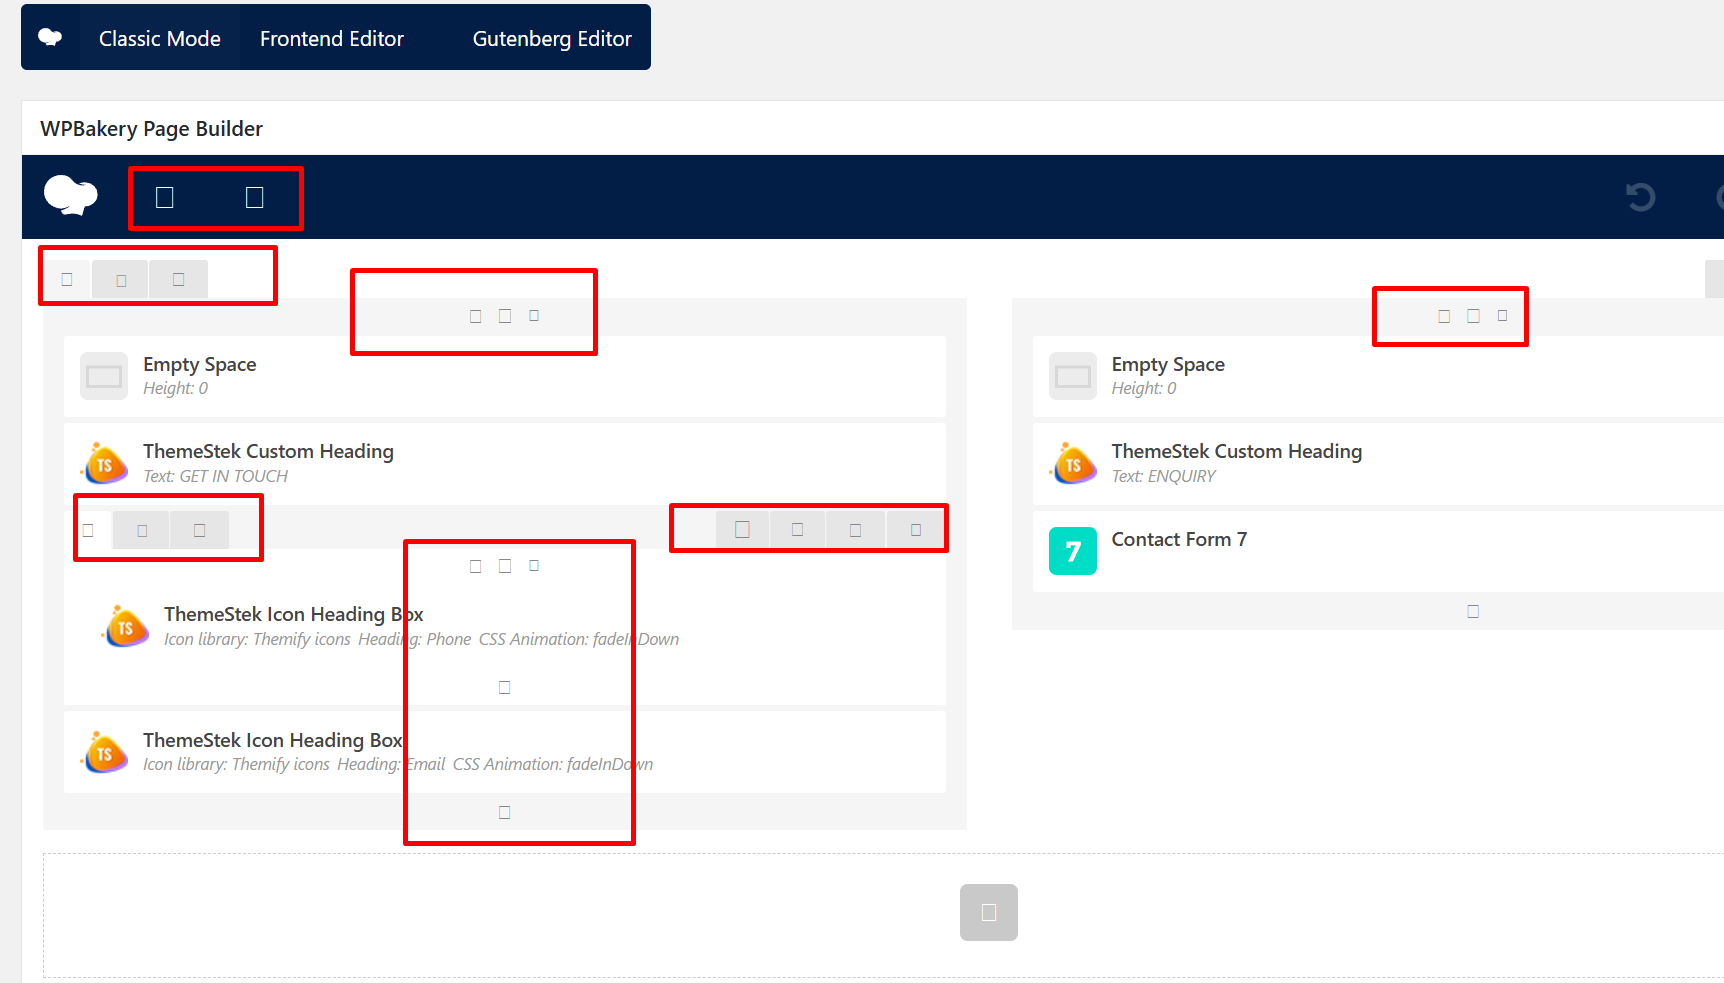The height and width of the screenshot is (983, 1724).
Task: Select the left column Empty Space element
Action: pyautogui.click(x=505, y=376)
